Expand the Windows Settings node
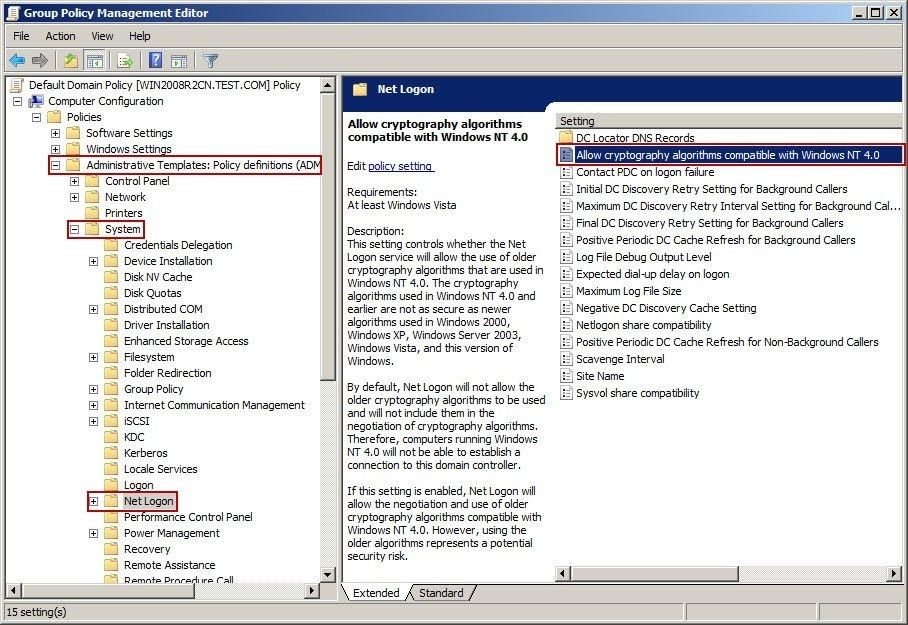Viewport: 908px width, 625px height. click(x=56, y=149)
